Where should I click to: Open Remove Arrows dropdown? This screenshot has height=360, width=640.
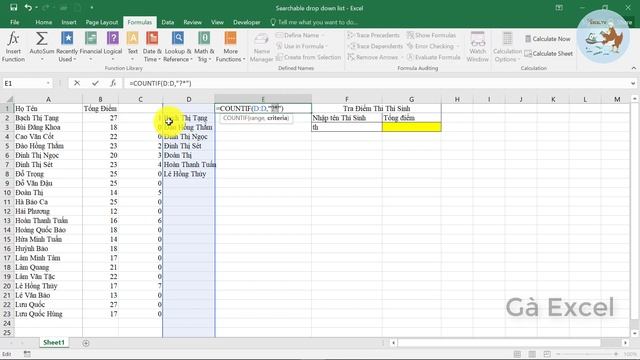(375, 57)
